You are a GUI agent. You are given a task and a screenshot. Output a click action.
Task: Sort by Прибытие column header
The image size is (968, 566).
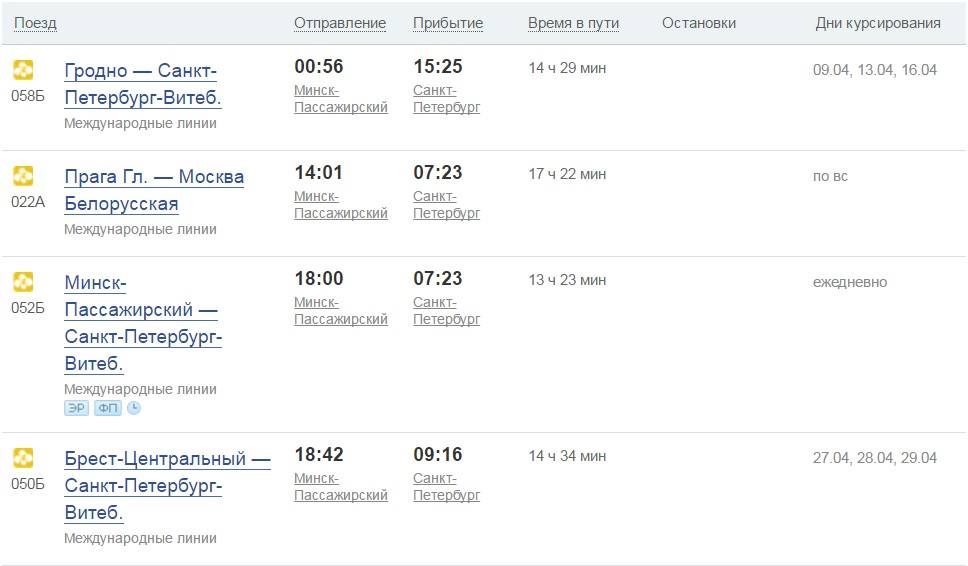(448, 23)
